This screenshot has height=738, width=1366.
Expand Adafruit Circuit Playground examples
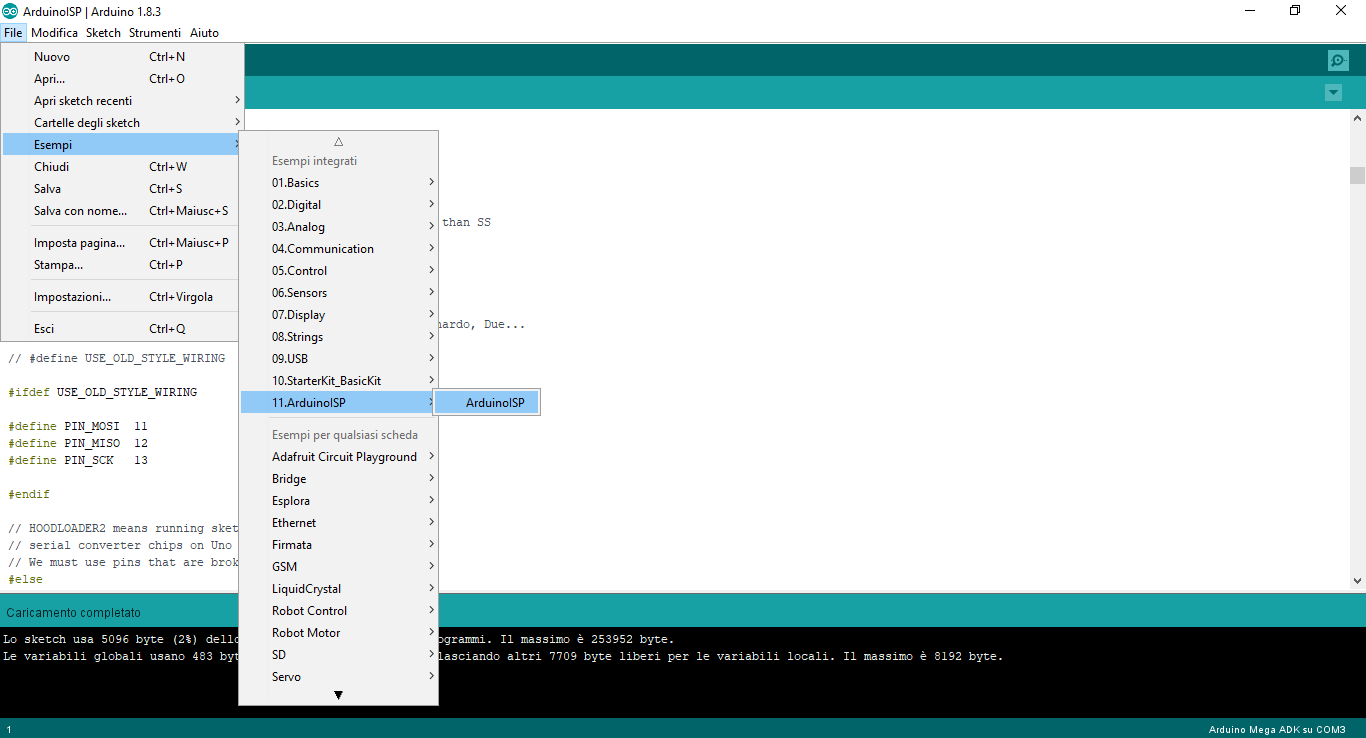point(338,457)
